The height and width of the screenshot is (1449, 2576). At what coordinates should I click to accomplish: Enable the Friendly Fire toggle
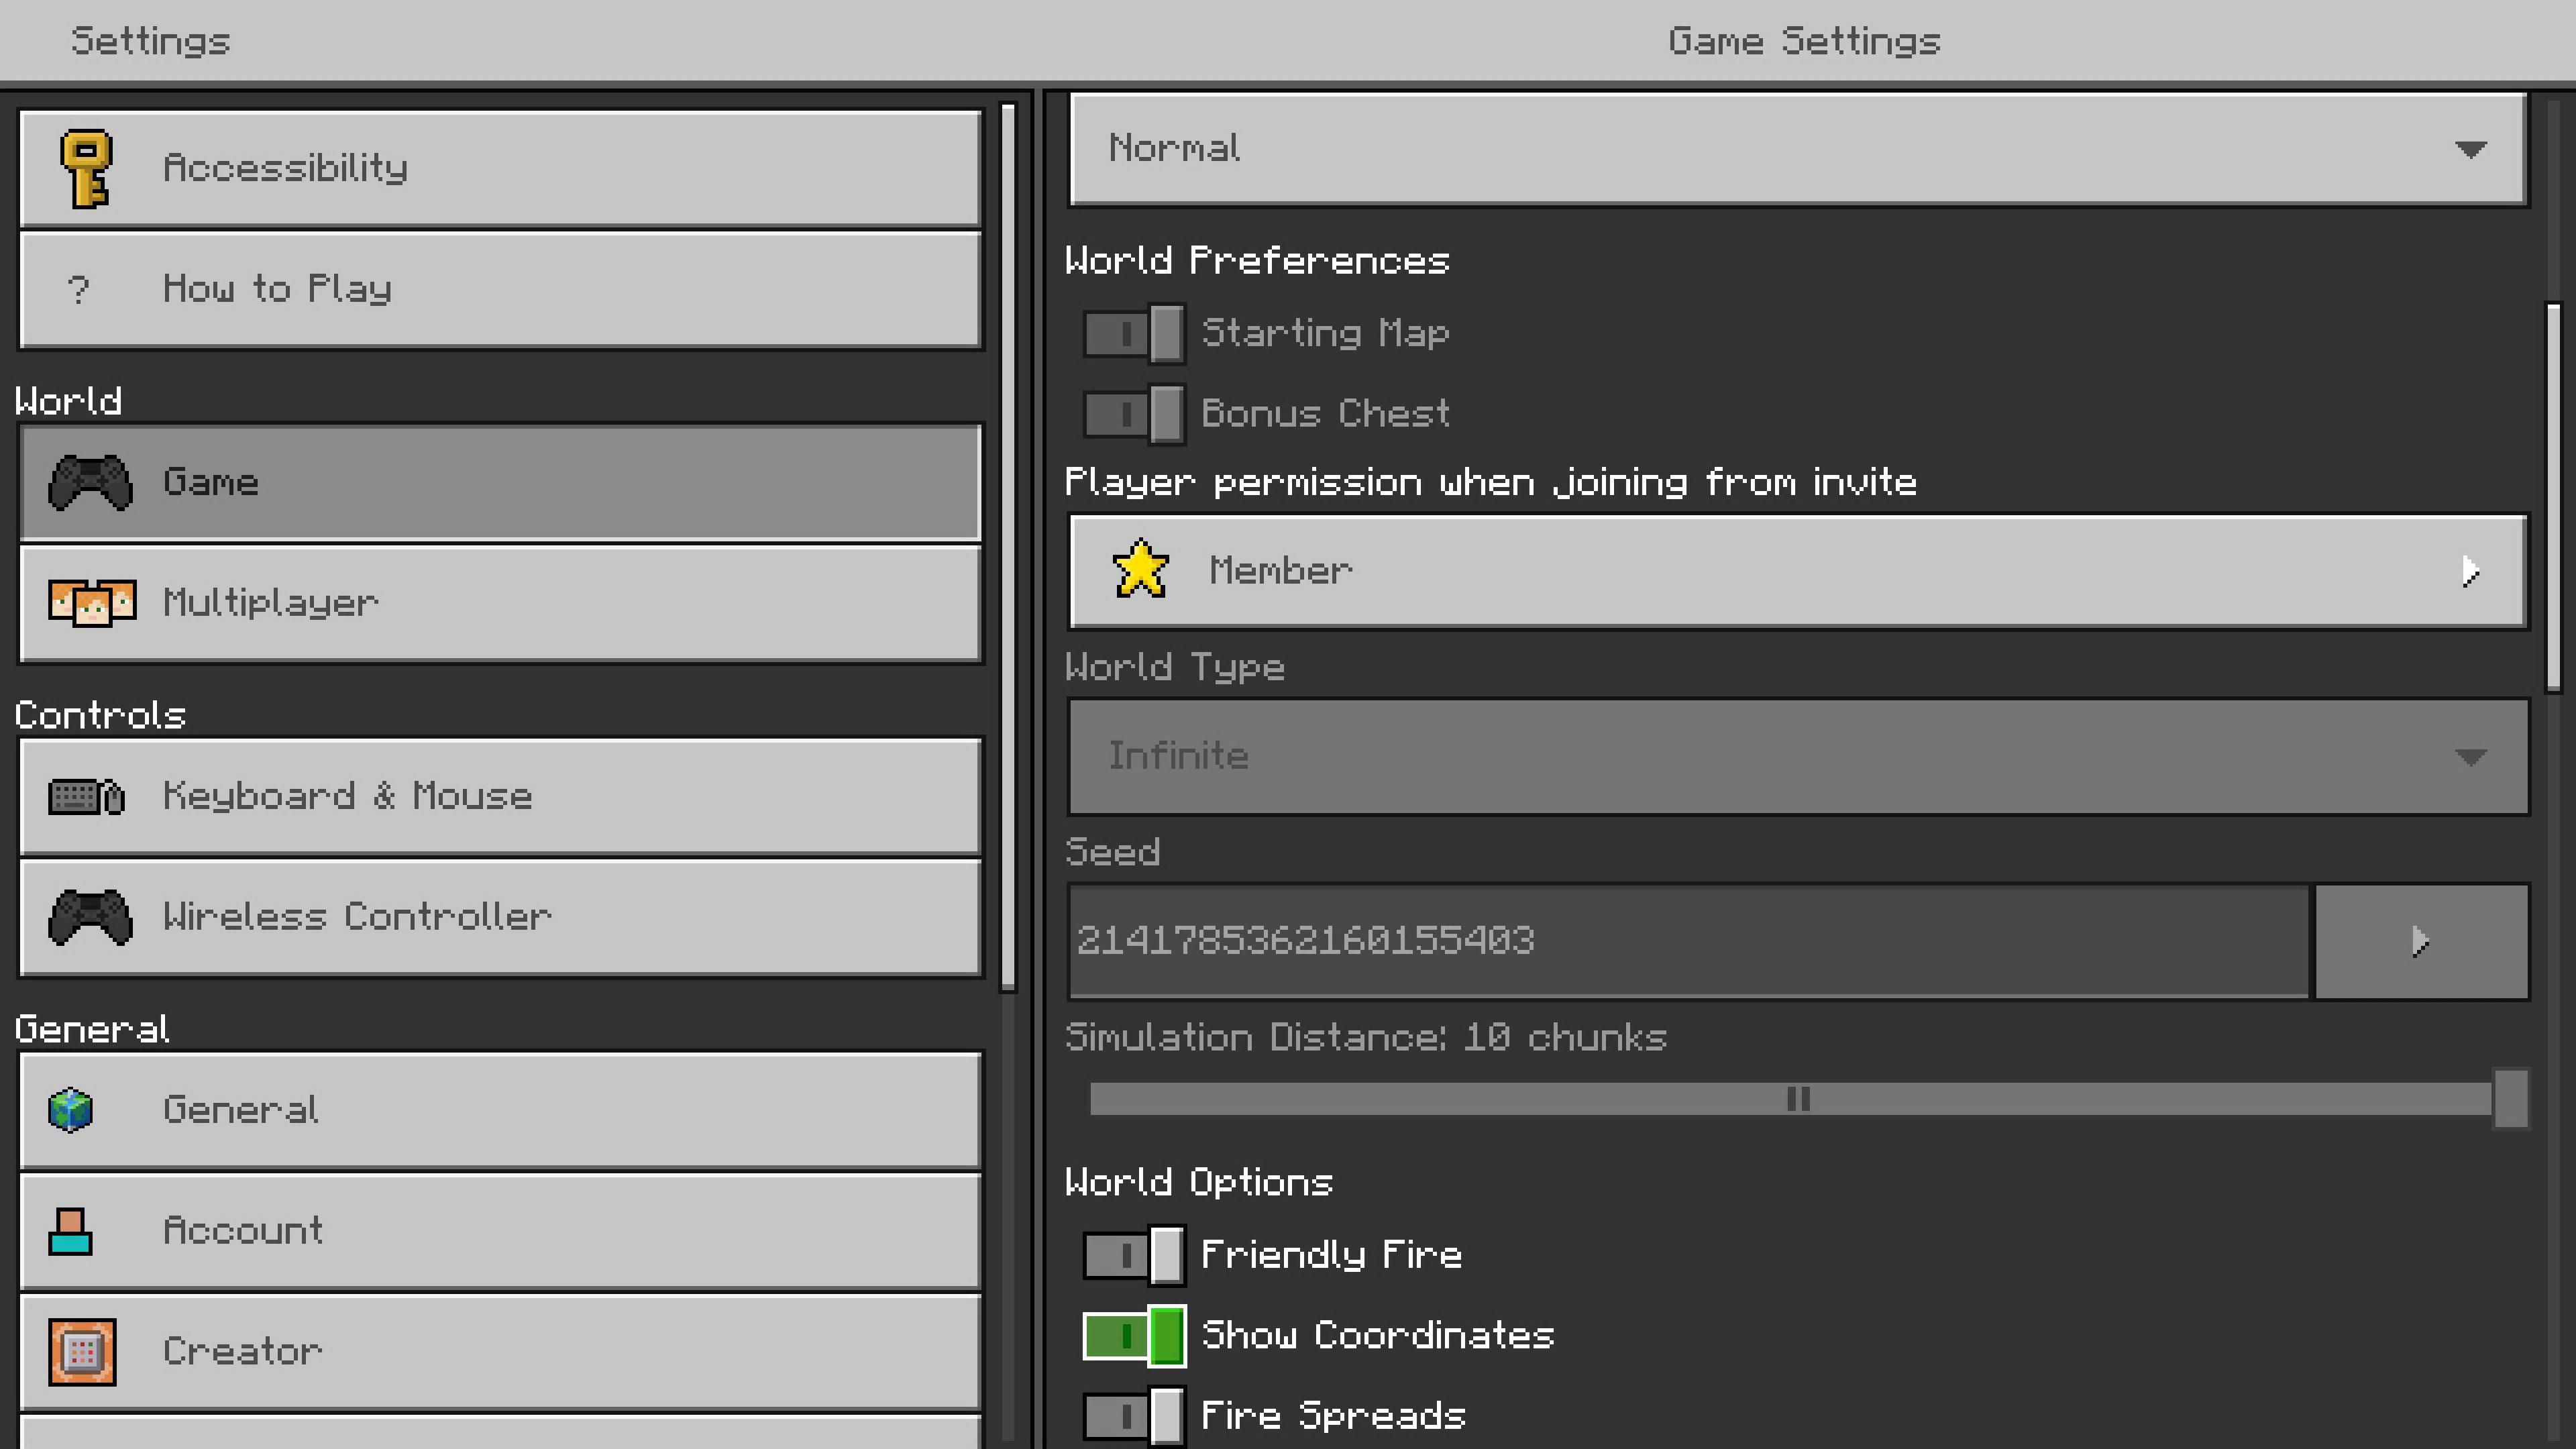click(x=1134, y=1255)
